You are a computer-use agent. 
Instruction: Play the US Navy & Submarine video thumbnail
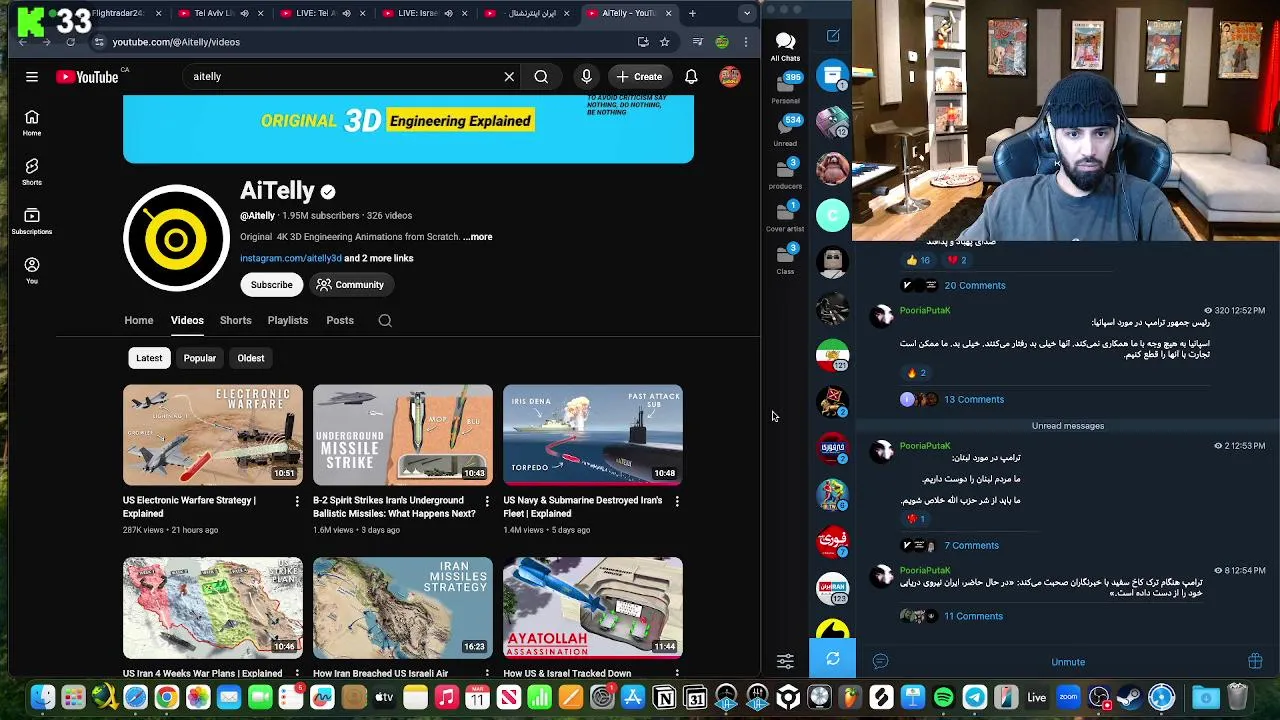click(x=593, y=435)
